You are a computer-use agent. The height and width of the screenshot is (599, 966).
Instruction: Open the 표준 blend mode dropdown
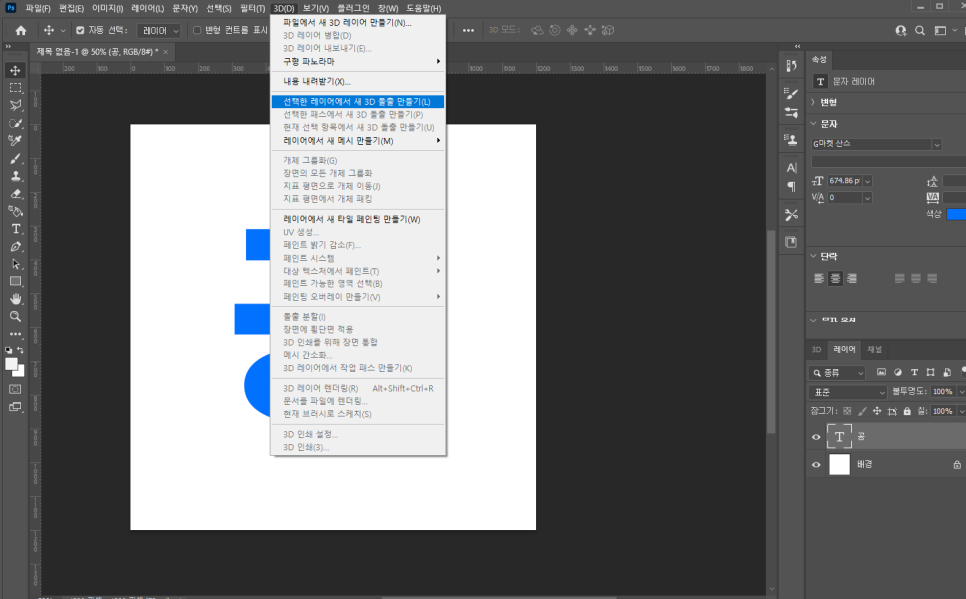pos(848,392)
